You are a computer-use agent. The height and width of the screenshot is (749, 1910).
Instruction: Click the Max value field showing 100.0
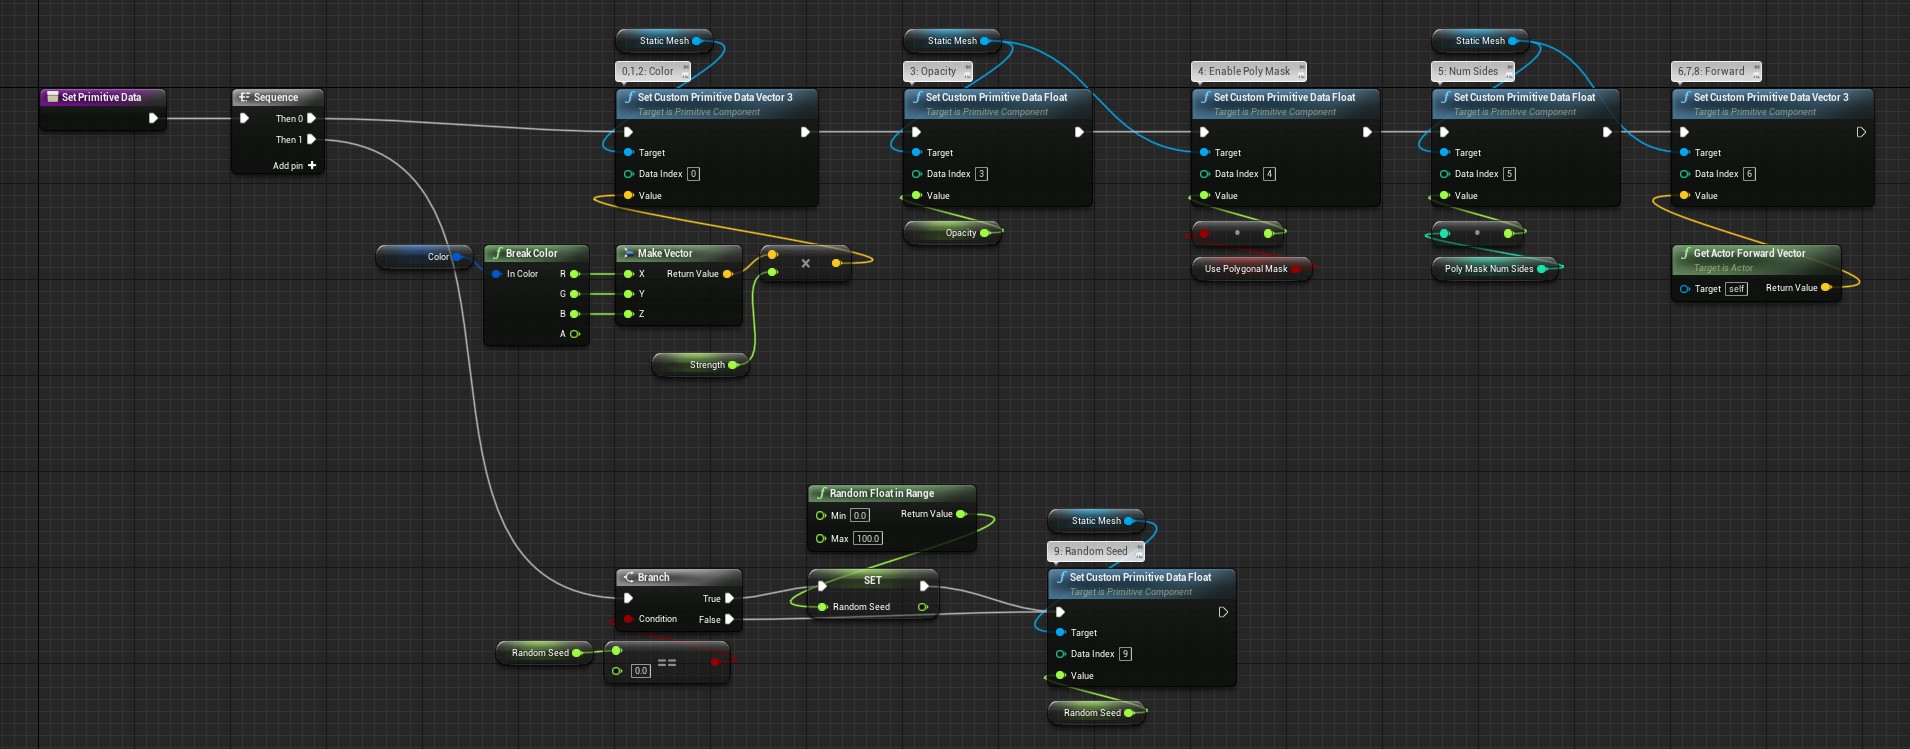point(867,539)
